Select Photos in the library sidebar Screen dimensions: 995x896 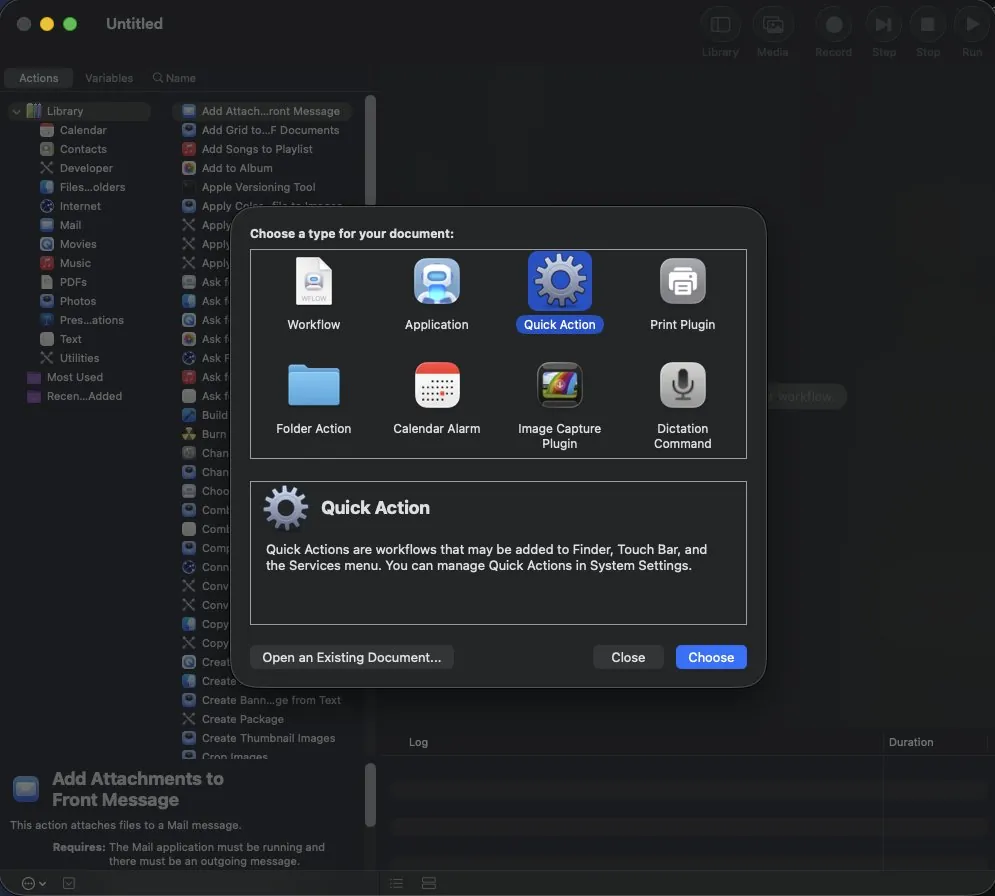(x=77, y=301)
